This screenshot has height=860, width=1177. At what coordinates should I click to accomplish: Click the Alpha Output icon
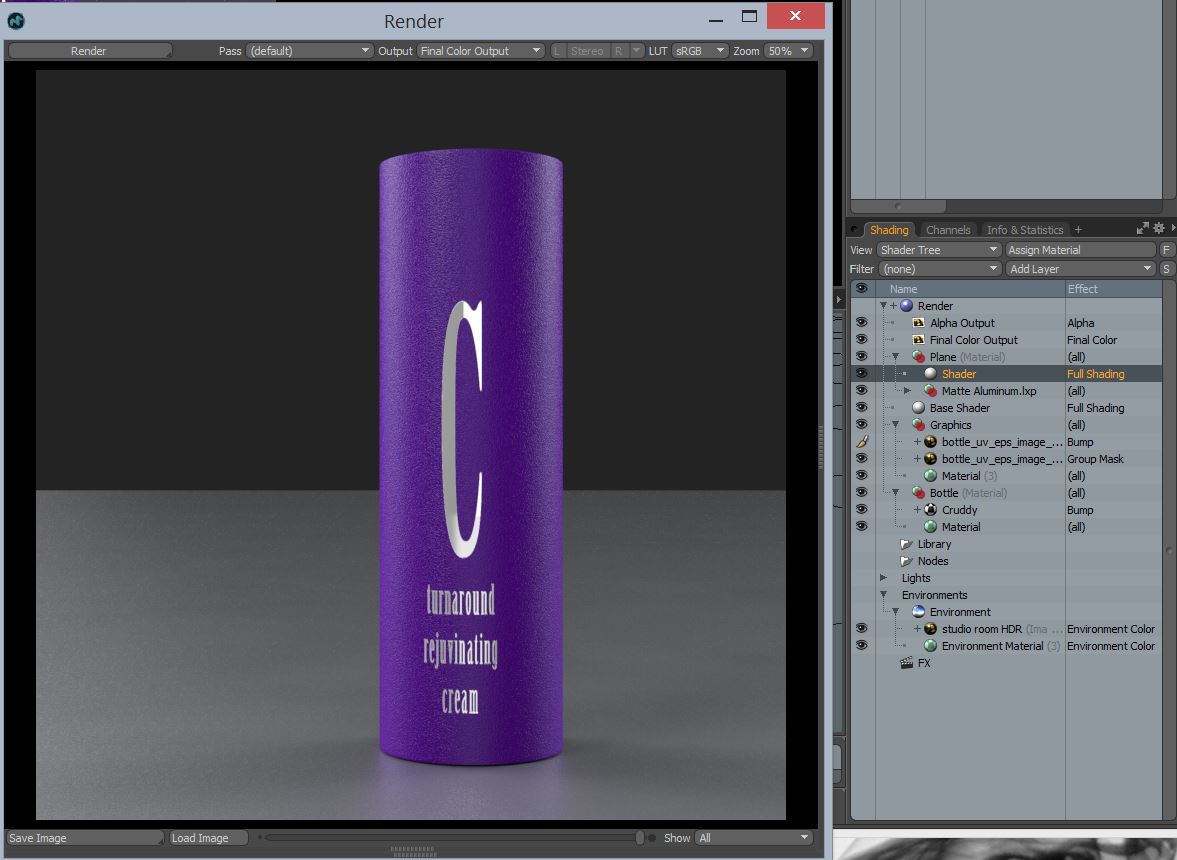[918, 323]
